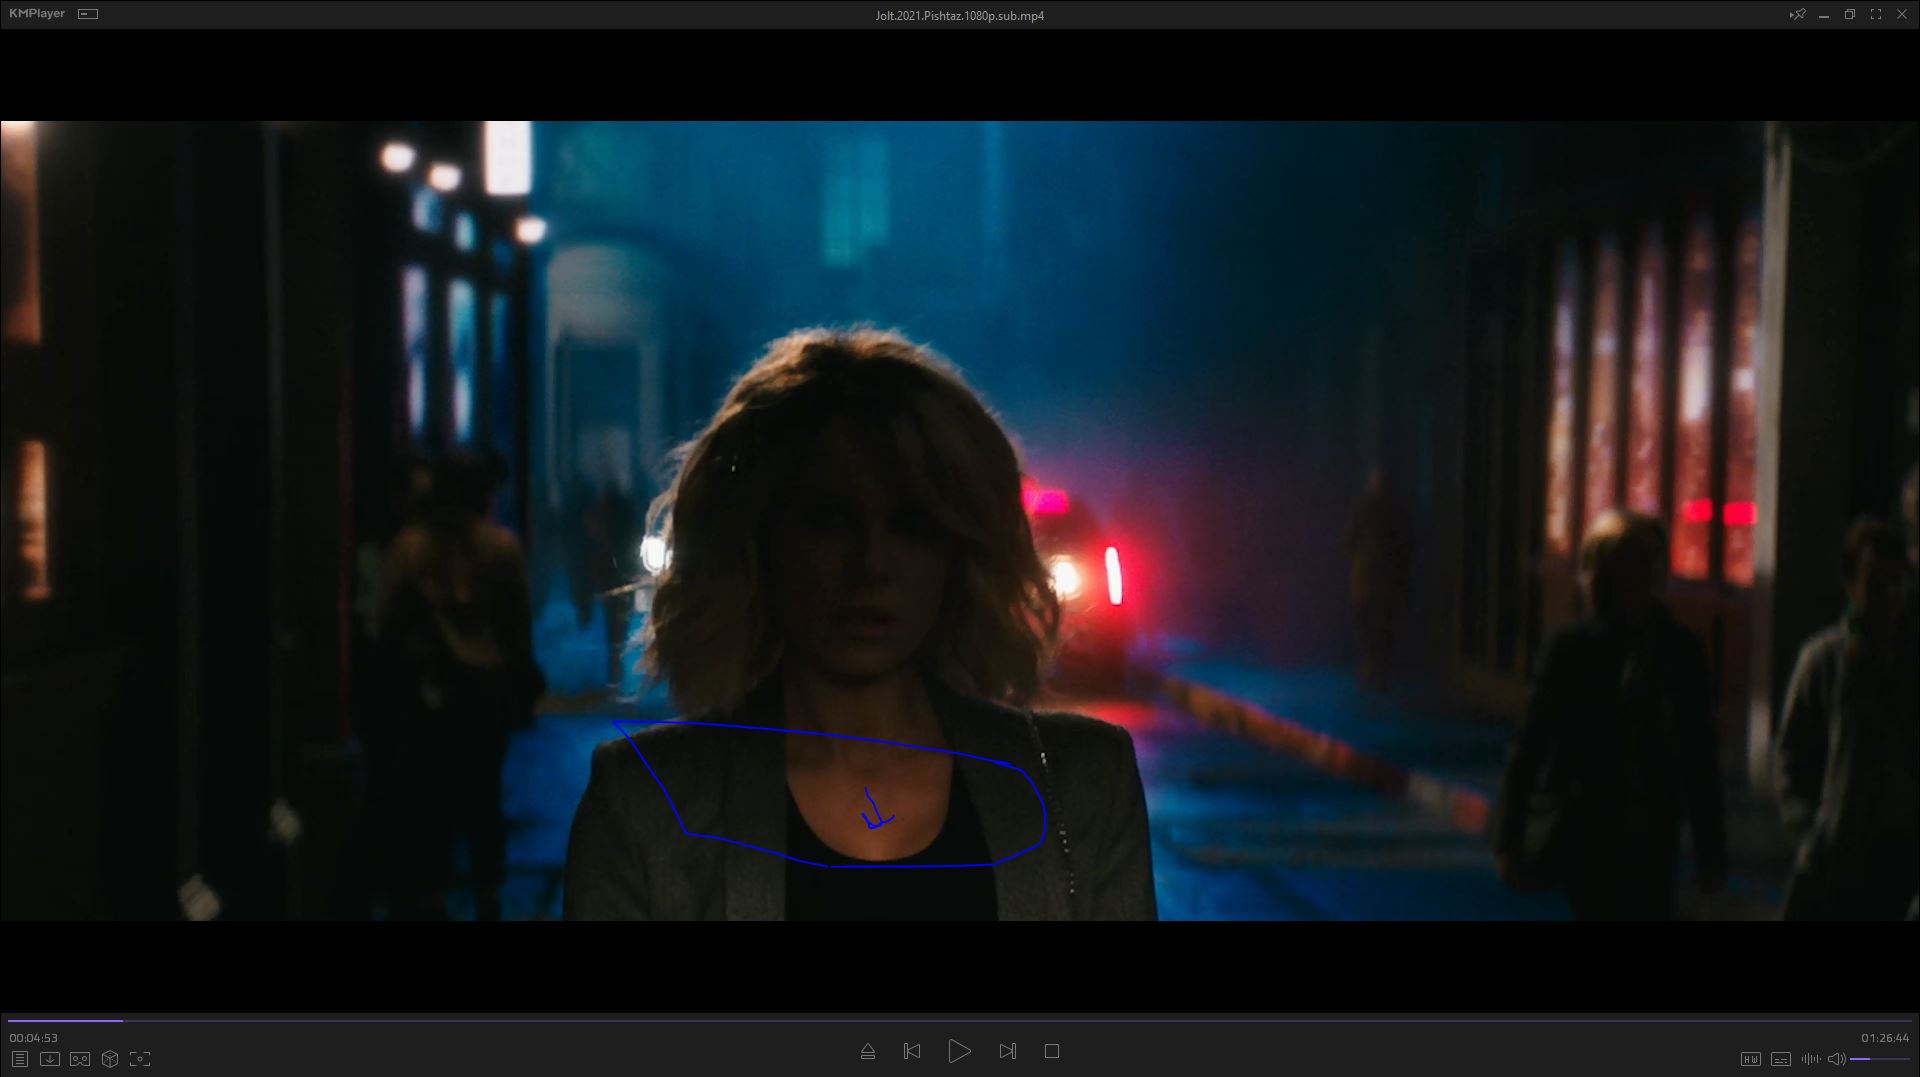Enable VR mode with the goggles icon
Image resolution: width=1920 pixels, height=1077 pixels.
coord(80,1059)
